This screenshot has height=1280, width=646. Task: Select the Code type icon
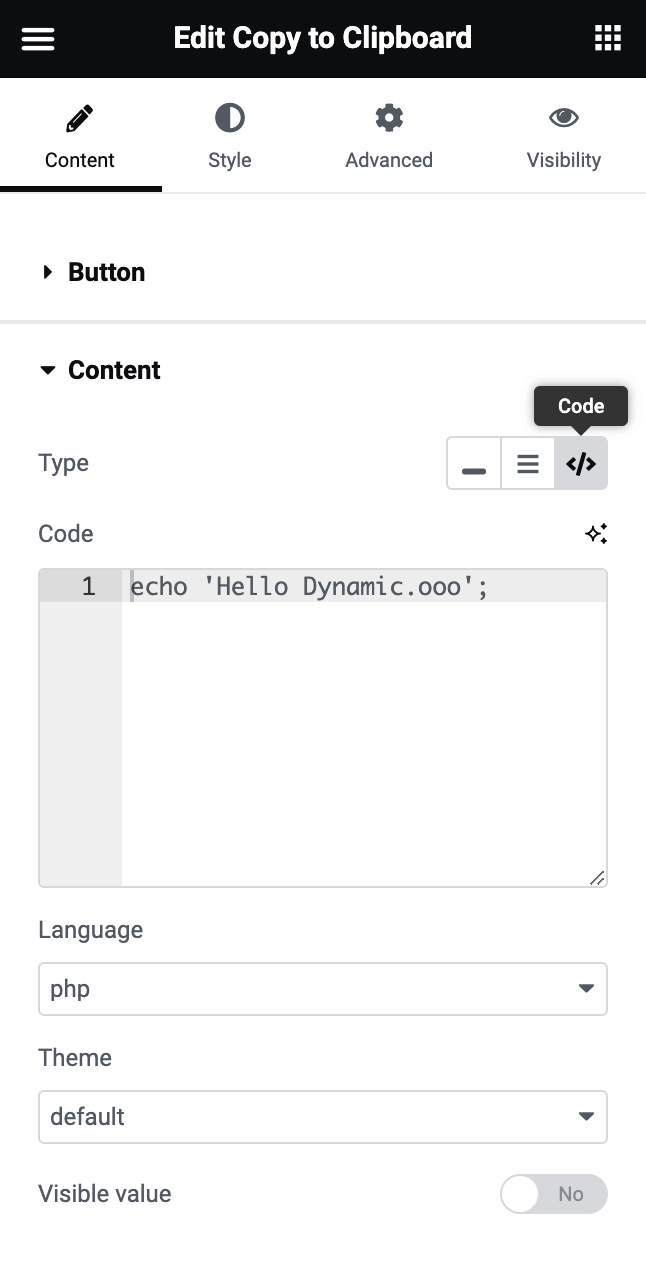pyautogui.click(x=580, y=463)
